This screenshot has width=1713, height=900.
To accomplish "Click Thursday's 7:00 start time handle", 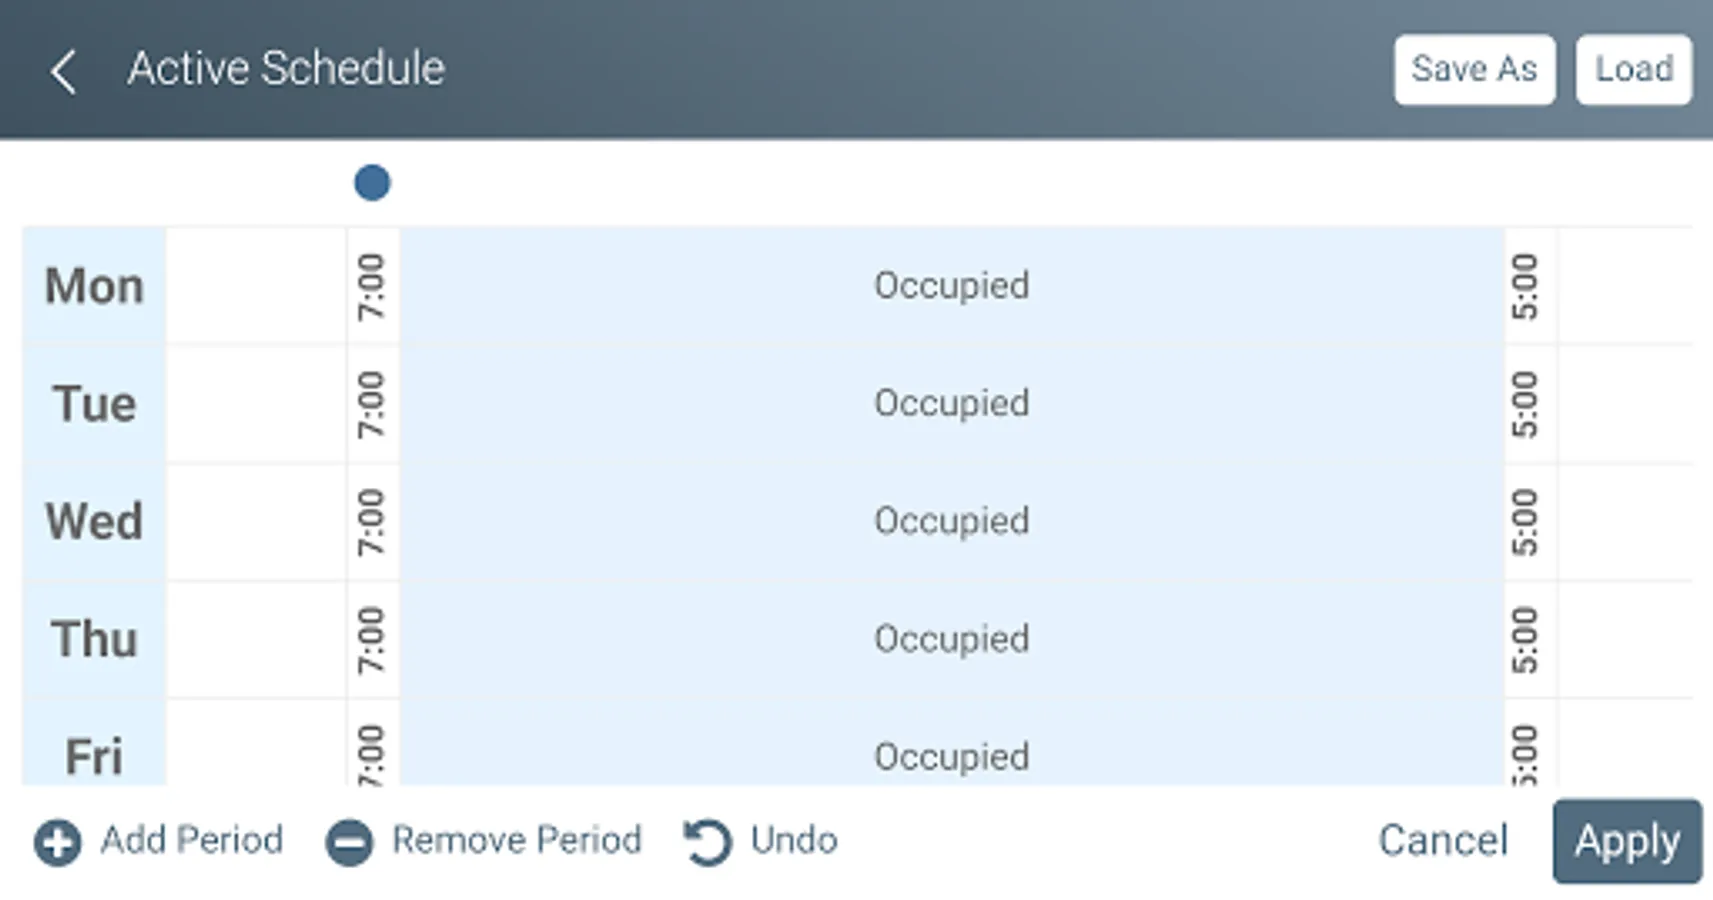I will [372, 640].
